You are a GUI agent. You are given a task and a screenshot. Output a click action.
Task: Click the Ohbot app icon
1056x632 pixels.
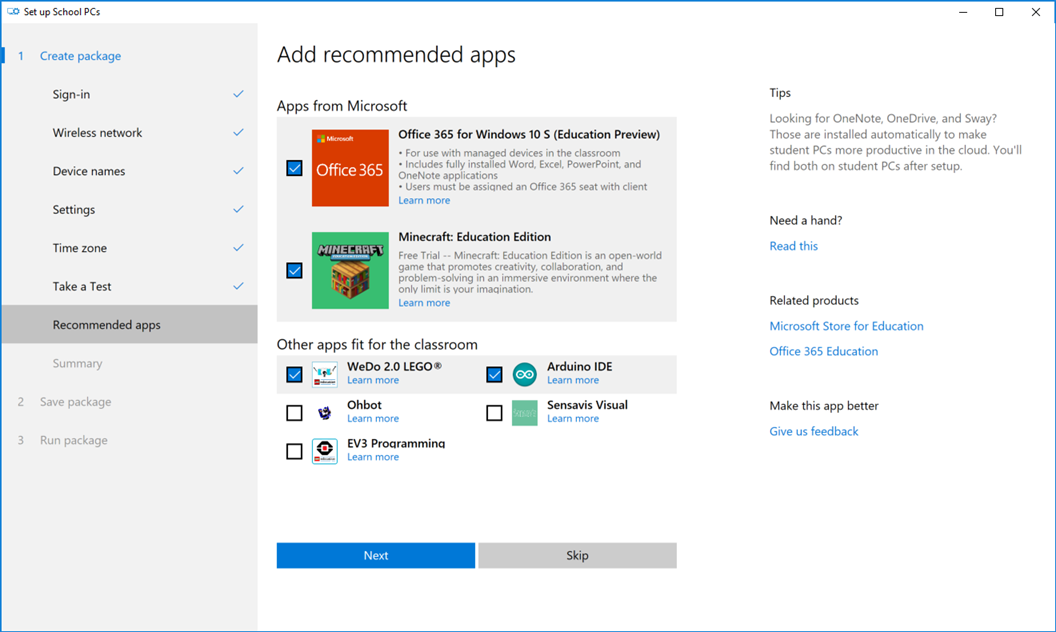tap(324, 413)
